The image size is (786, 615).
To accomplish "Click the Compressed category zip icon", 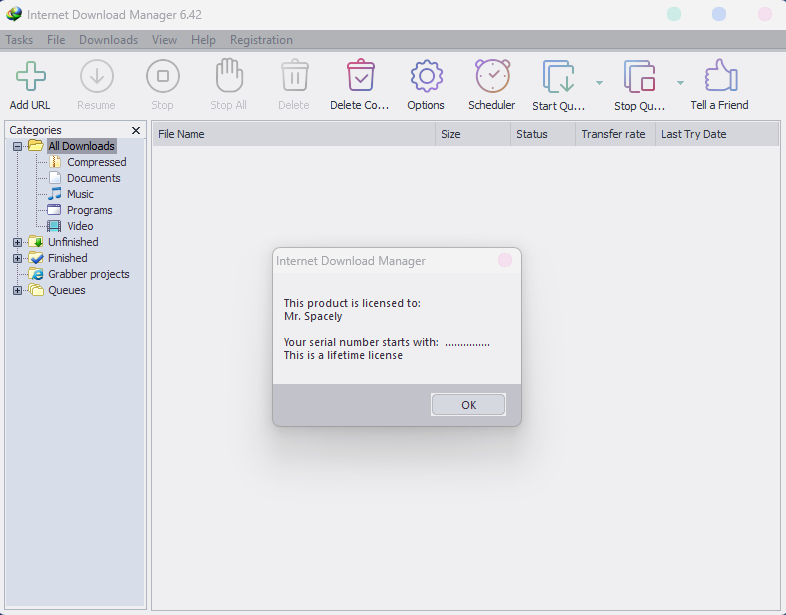I will [x=55, y=162].
